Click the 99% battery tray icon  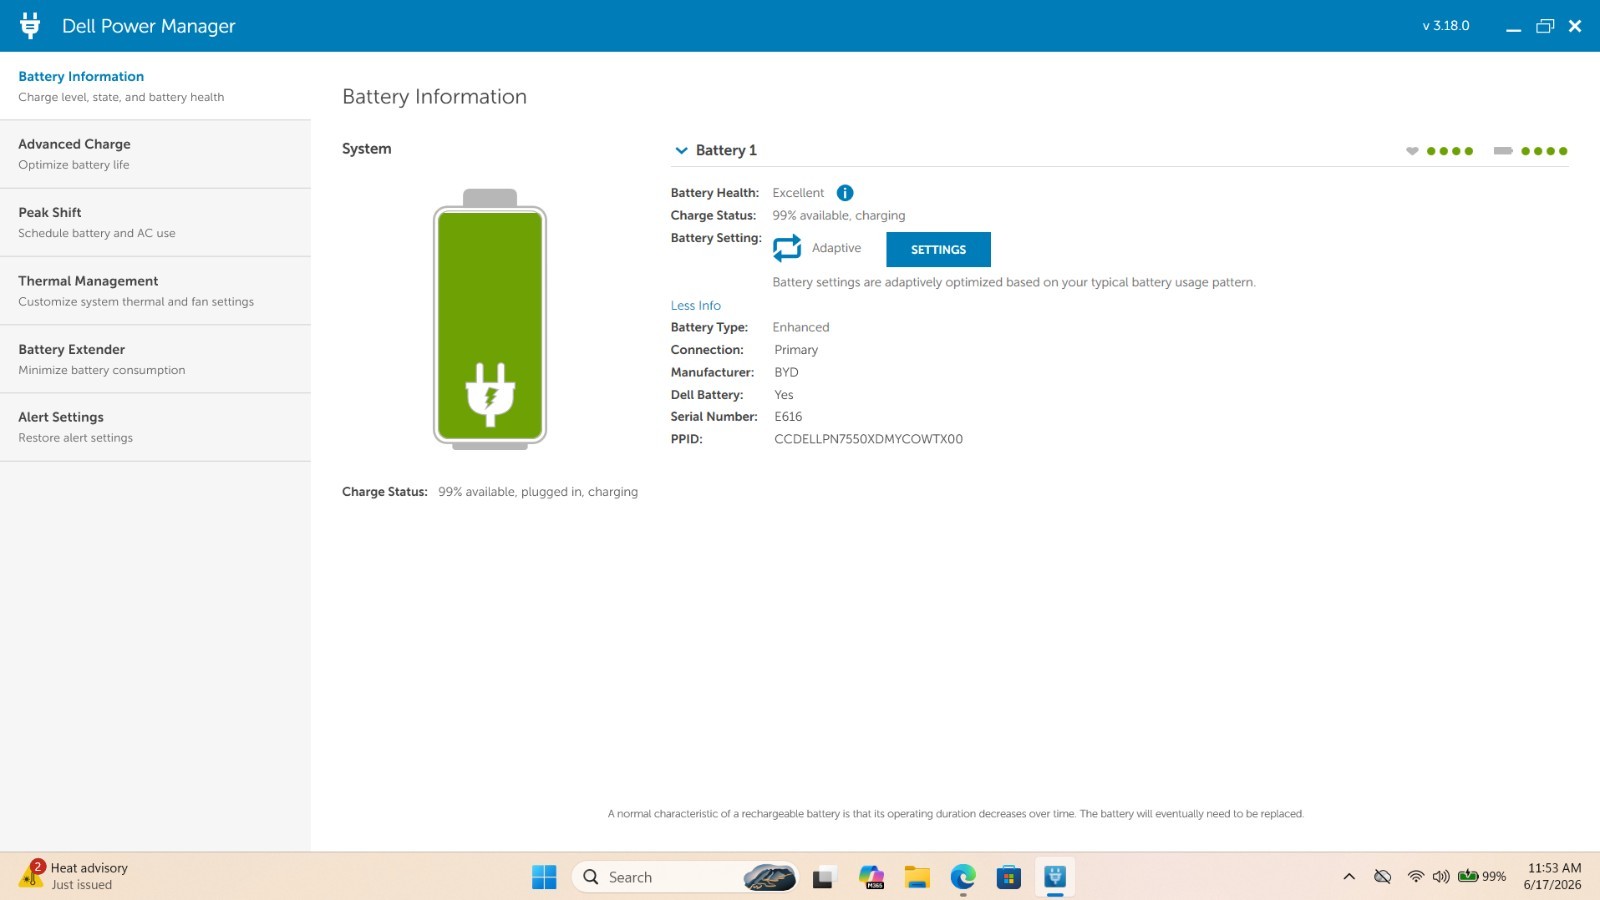point(1482,877)
